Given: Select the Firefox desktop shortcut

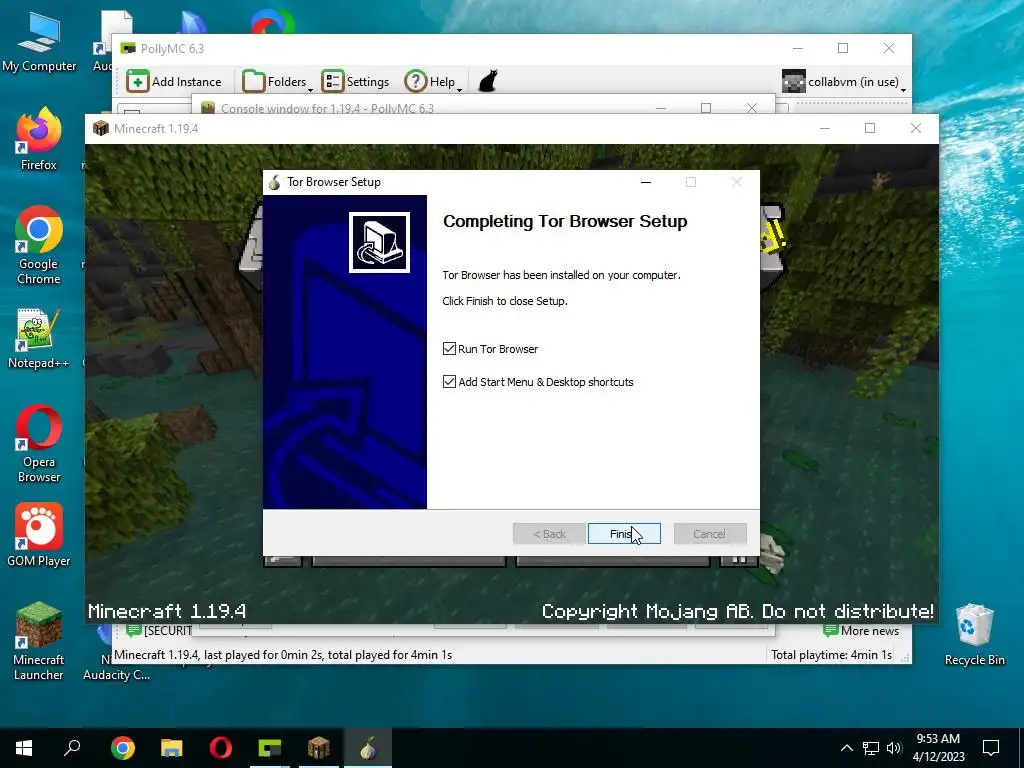Looking at the screenshot, I should 39,139.
